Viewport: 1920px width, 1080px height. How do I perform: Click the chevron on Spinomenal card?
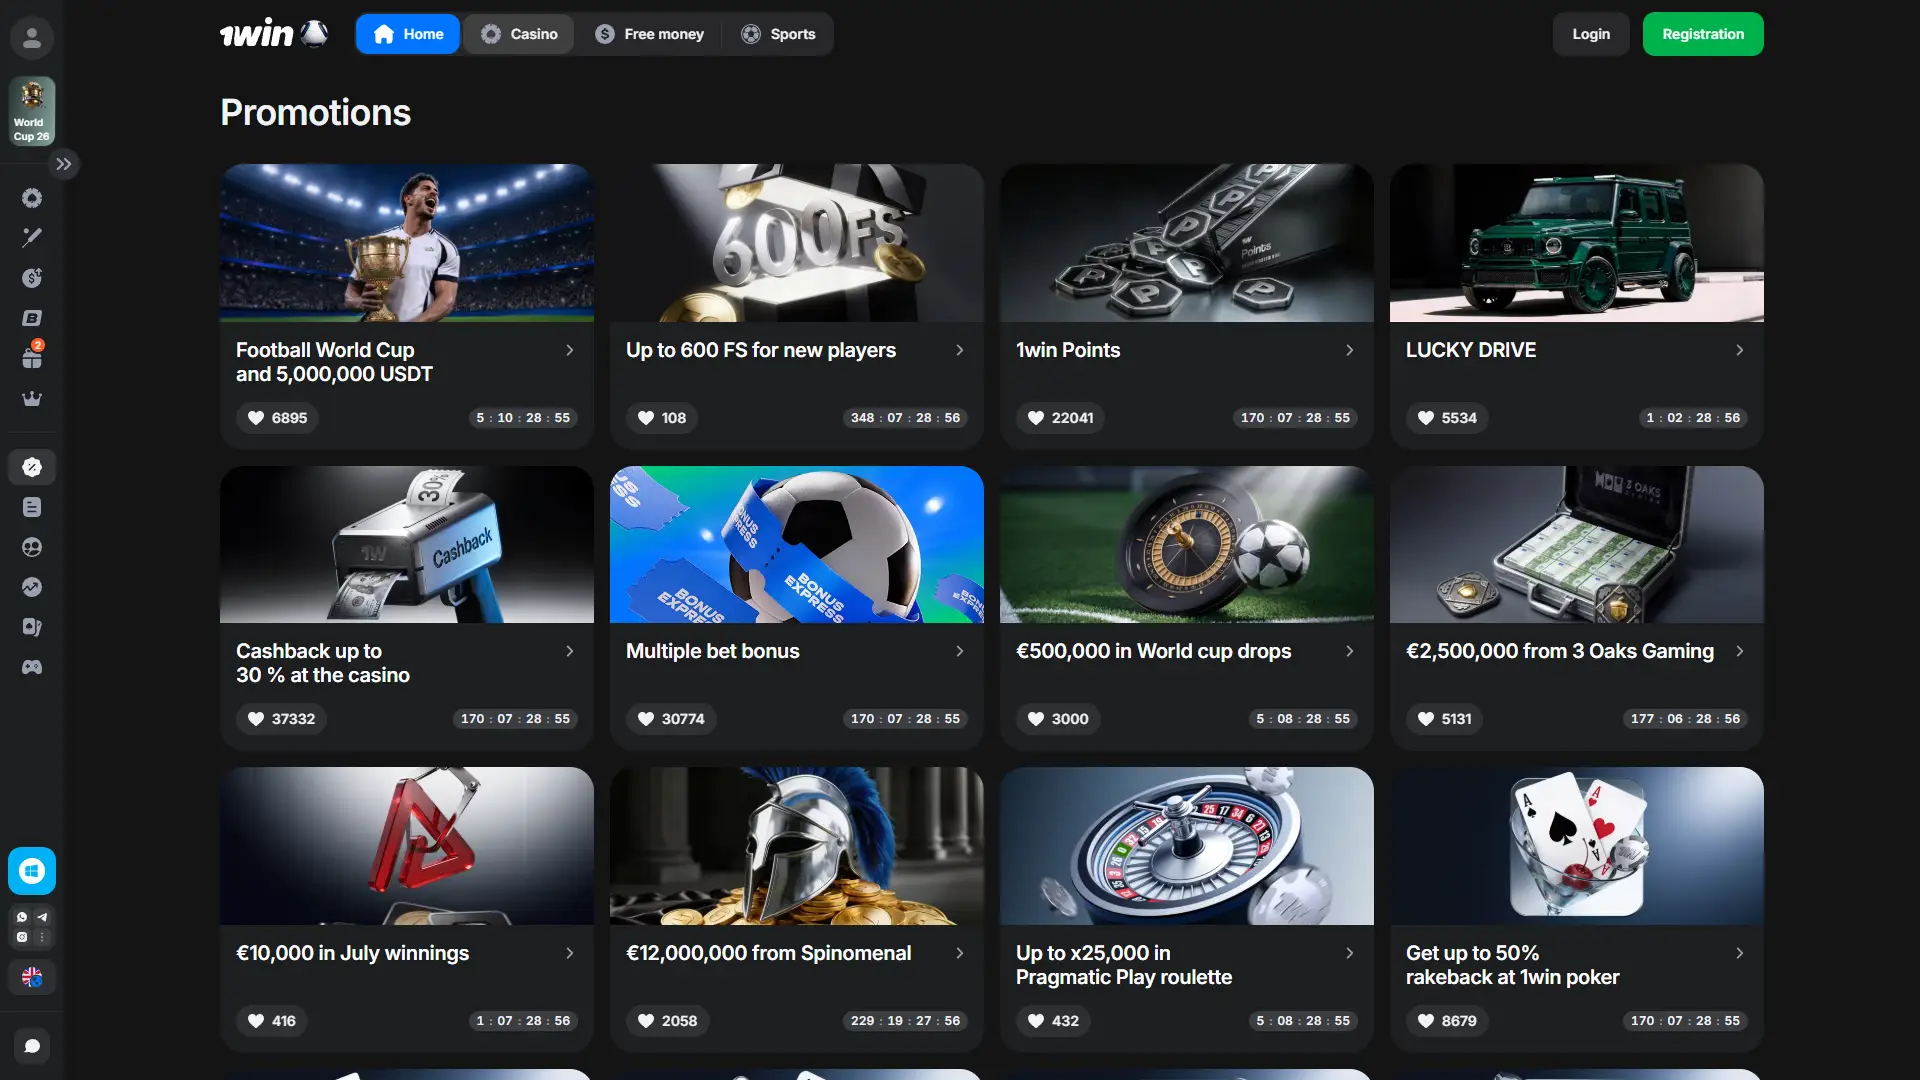[960, 953]
